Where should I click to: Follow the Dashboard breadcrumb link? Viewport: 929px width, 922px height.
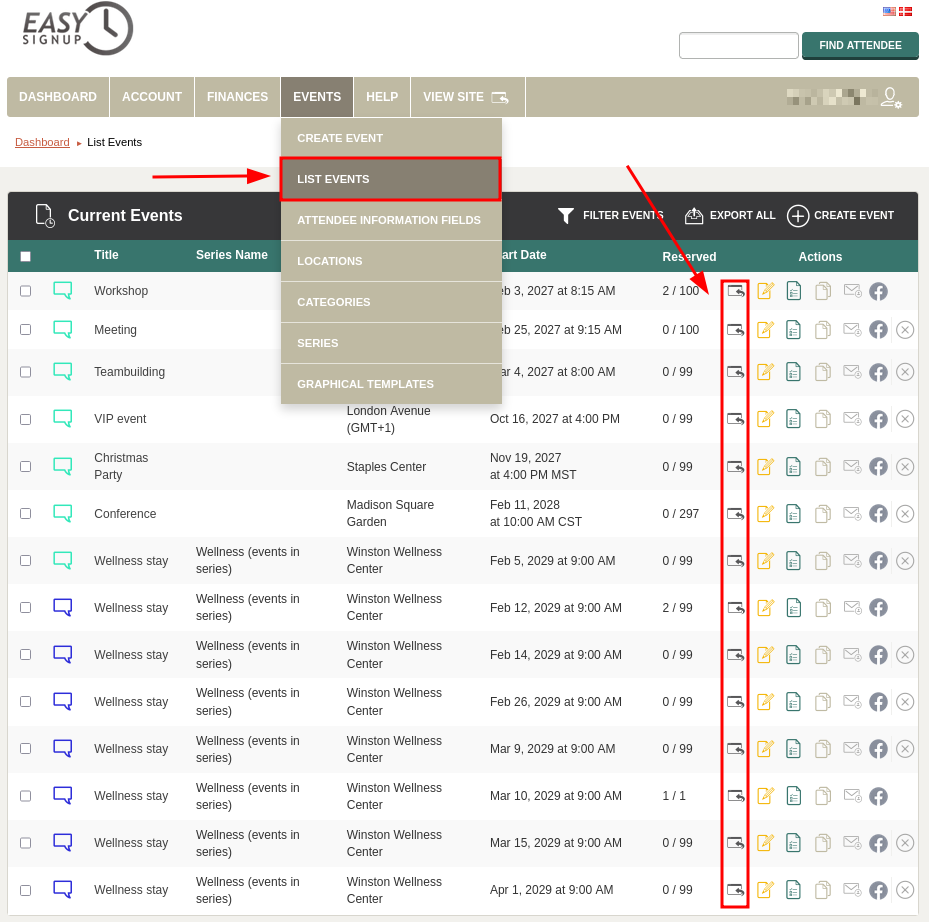(42, 142)
